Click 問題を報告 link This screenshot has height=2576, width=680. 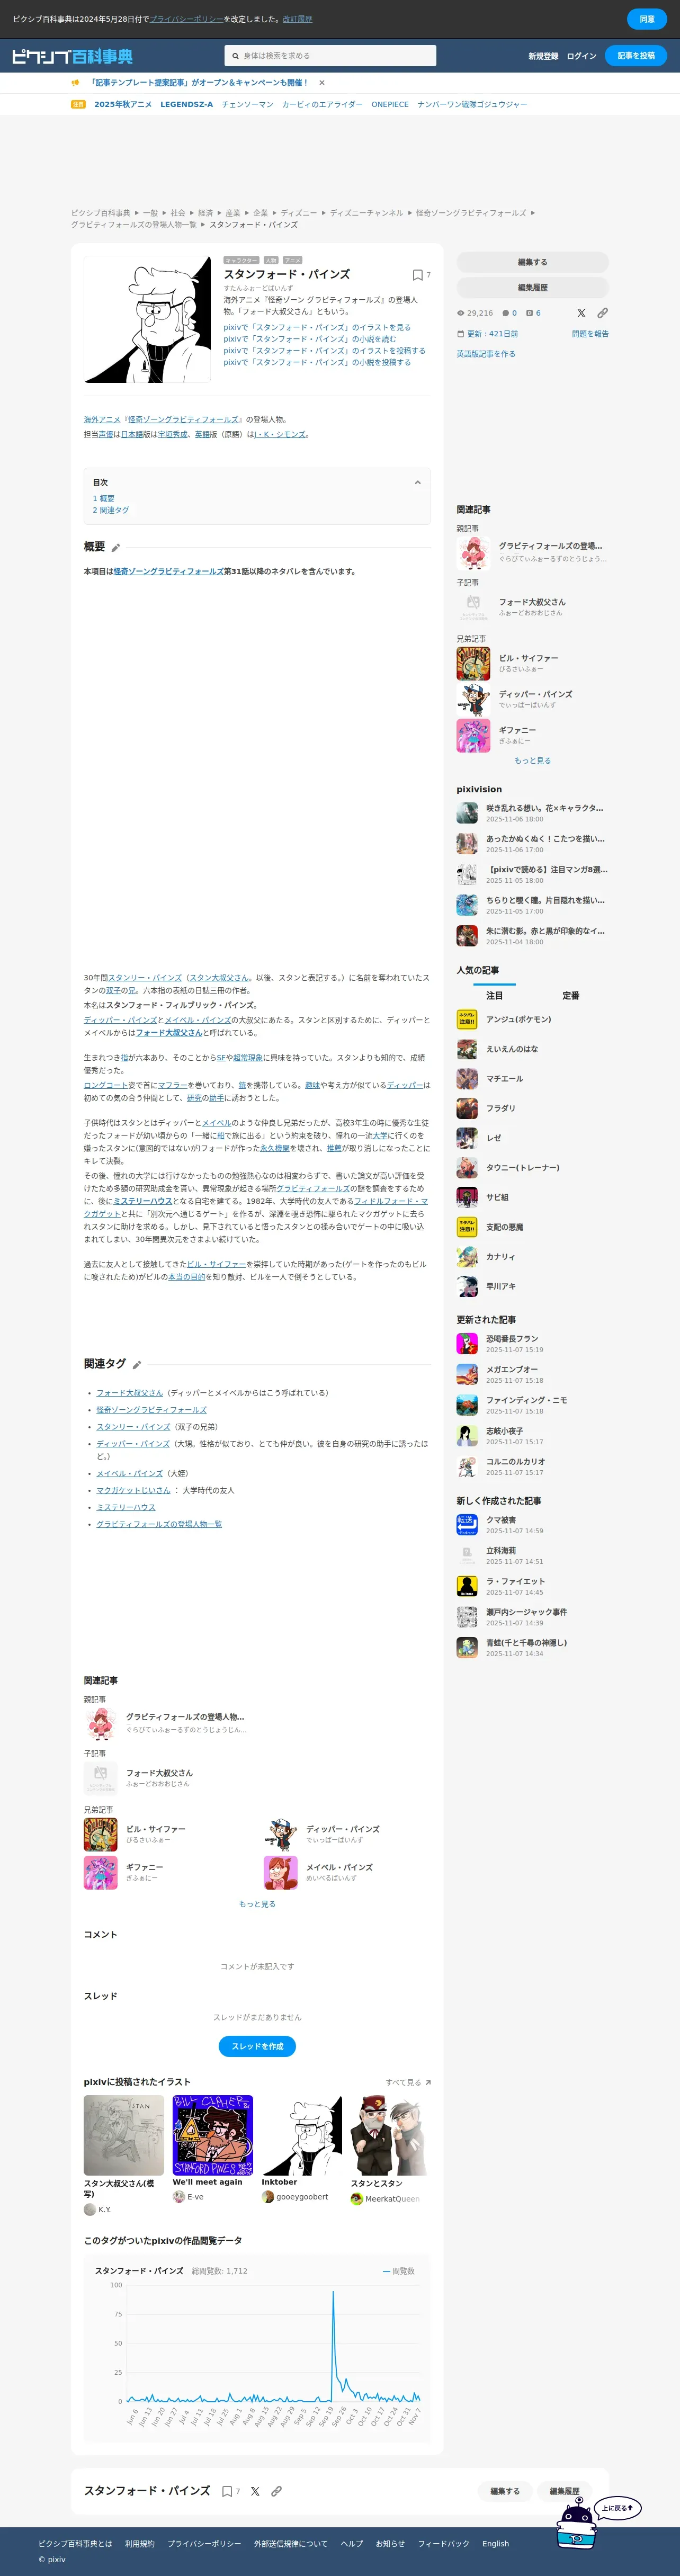pos(590,334)
